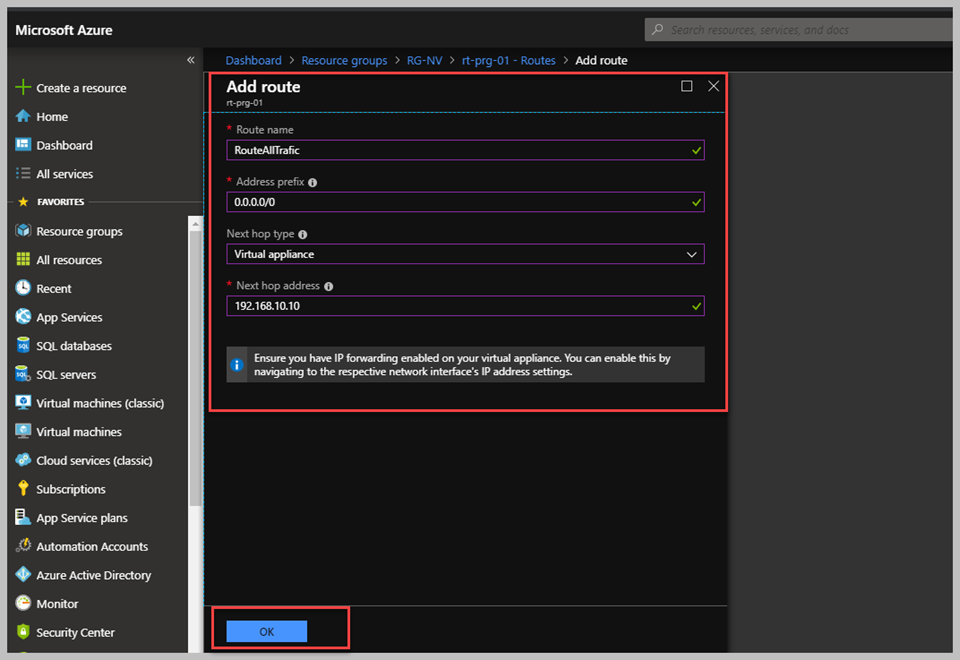Viewport: 960px width, 660px height.
Task: Close the Add route blade
Action: point(713,86)
